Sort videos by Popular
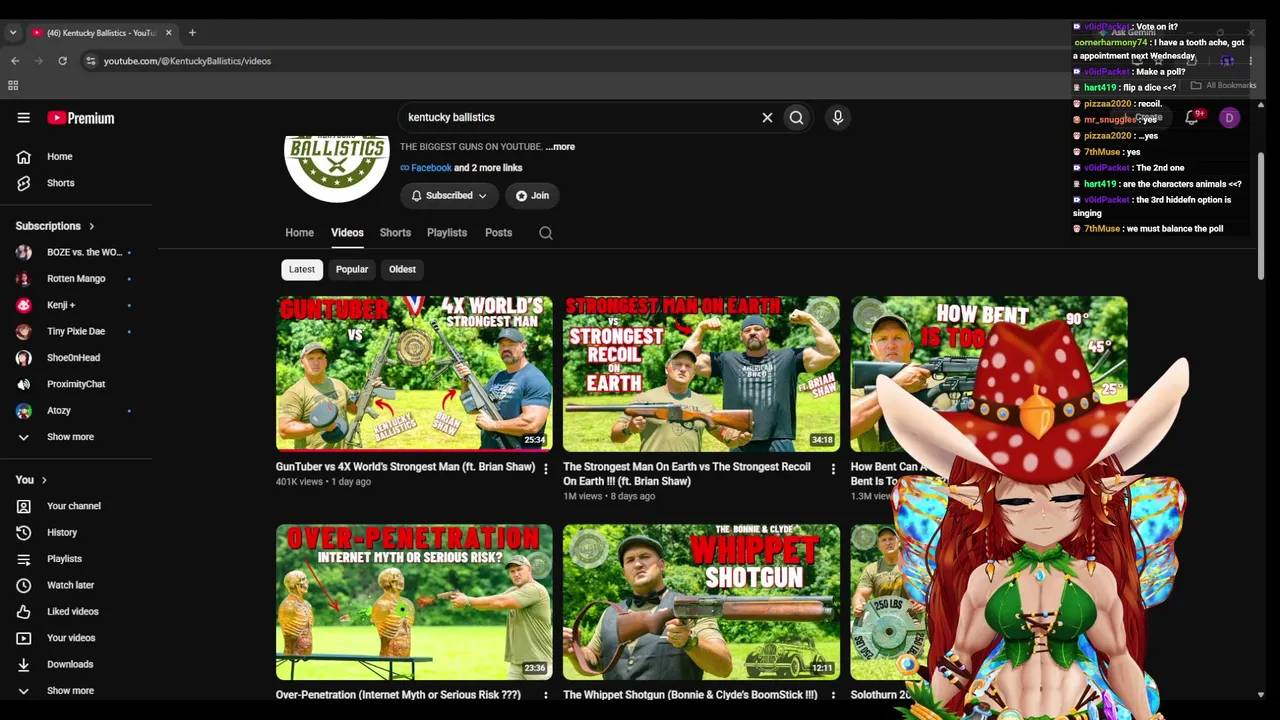Screen dimensions: 1280x720 (352, 269)
